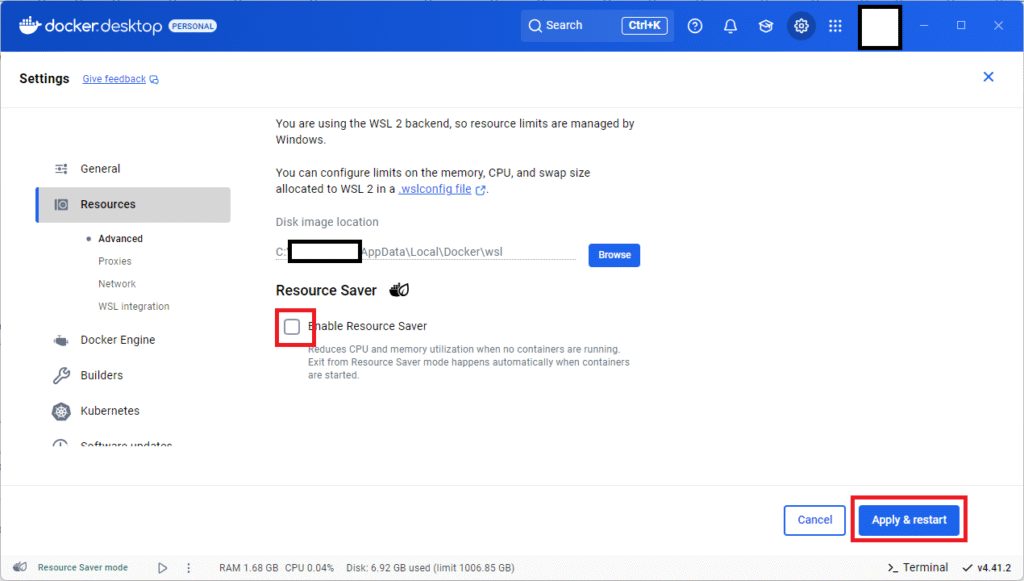The height and width of the screenshot is (581, 1024).
Task: Open the .wslconfig file link
Action: pos(435,189)
